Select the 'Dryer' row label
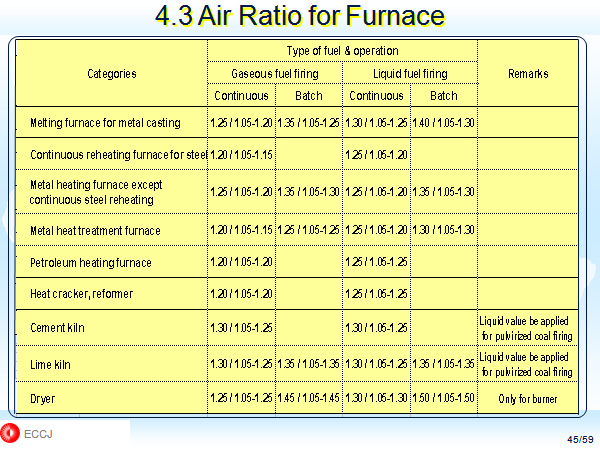This screenshot has width=600, height=450. (x=45, y=398)
